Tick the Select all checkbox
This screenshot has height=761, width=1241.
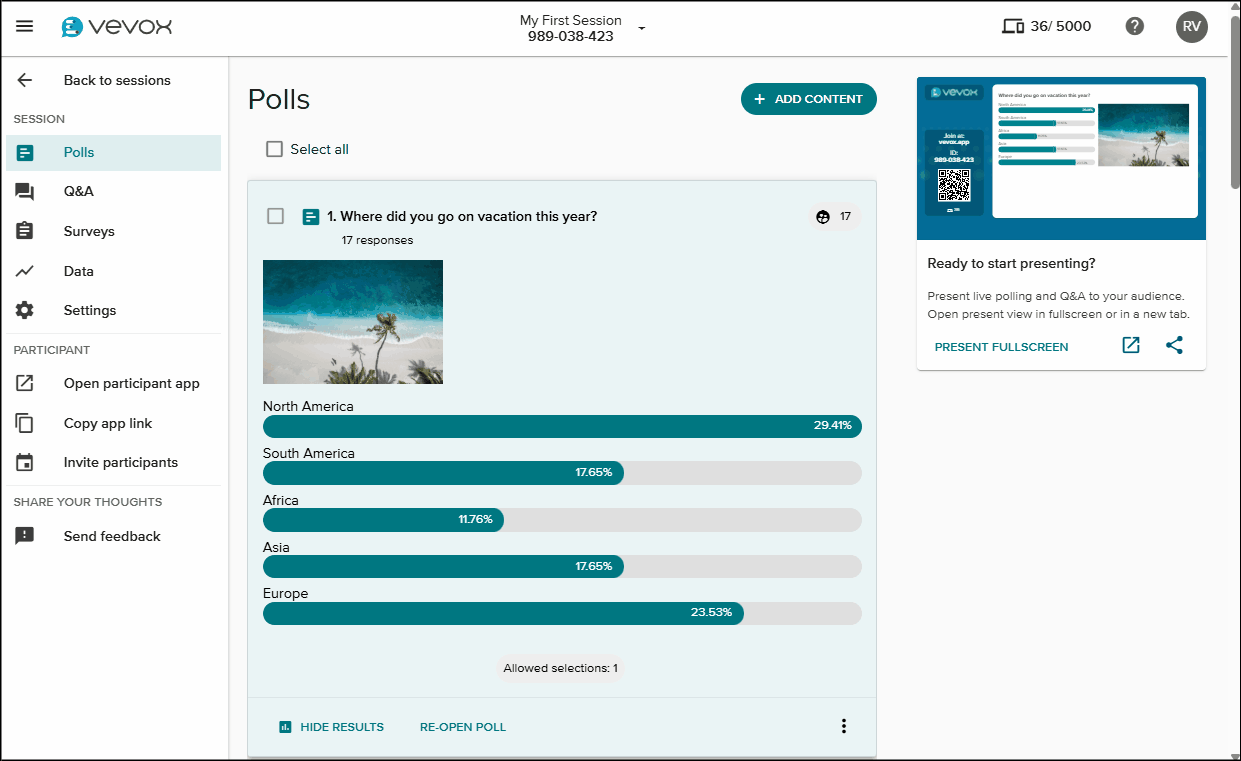tap(275, 150)
